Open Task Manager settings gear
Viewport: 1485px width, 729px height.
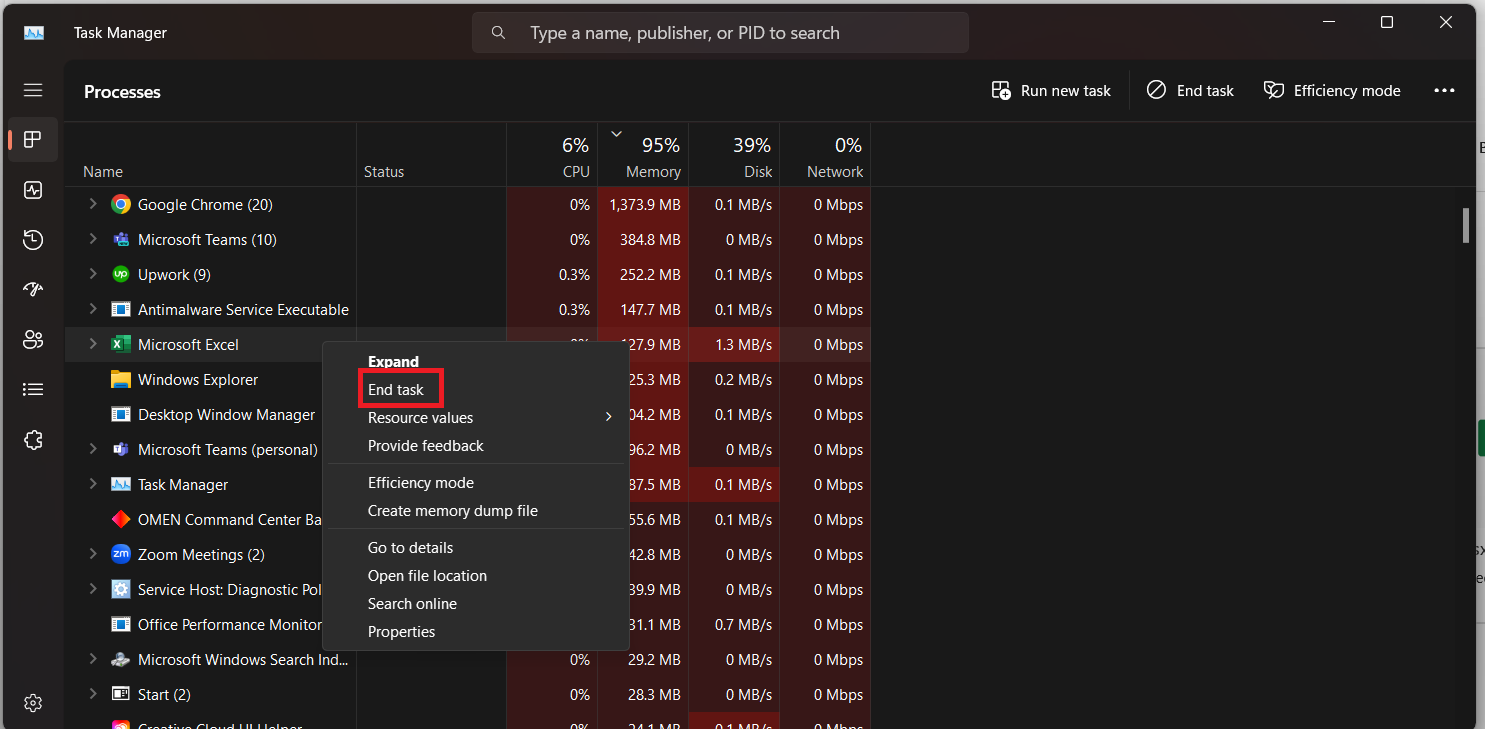coord(33,703)
